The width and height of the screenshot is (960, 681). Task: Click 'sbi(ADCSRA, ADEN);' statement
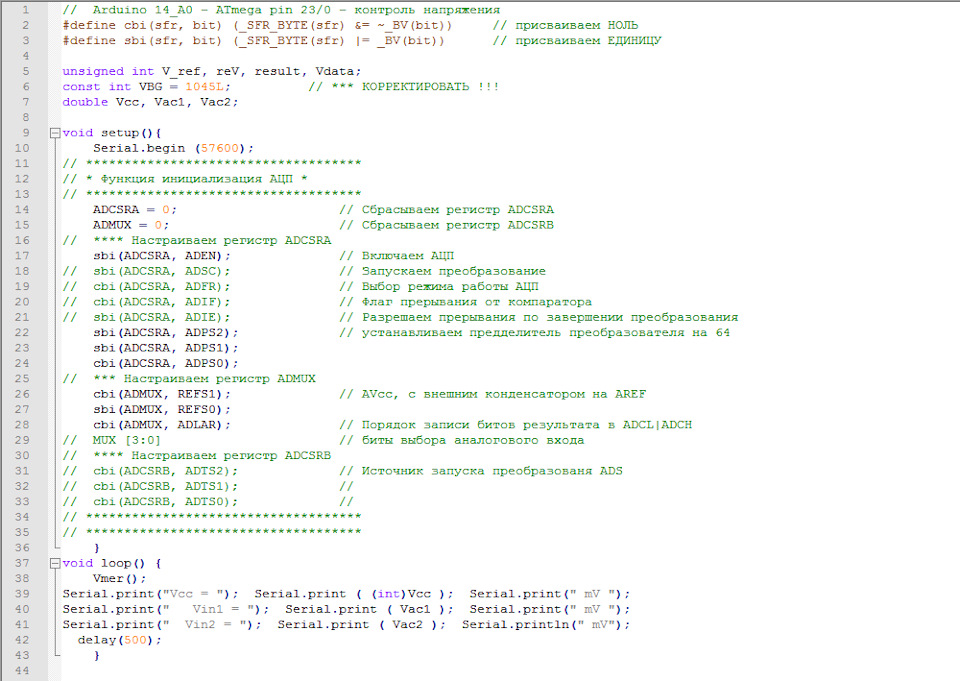tap(162, 255)
